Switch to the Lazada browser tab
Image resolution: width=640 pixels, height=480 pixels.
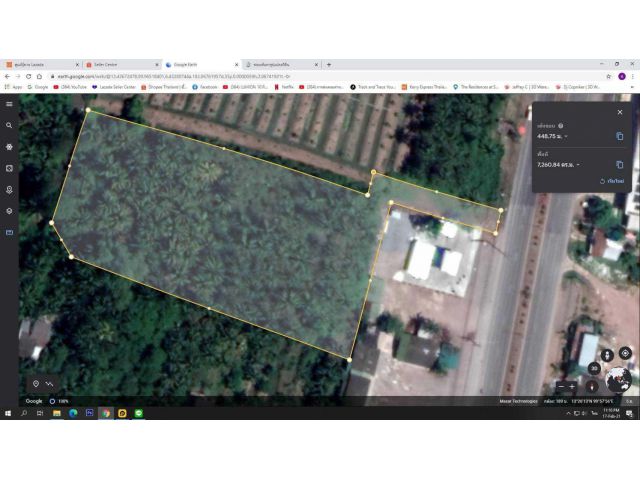(x=41, y=64)
